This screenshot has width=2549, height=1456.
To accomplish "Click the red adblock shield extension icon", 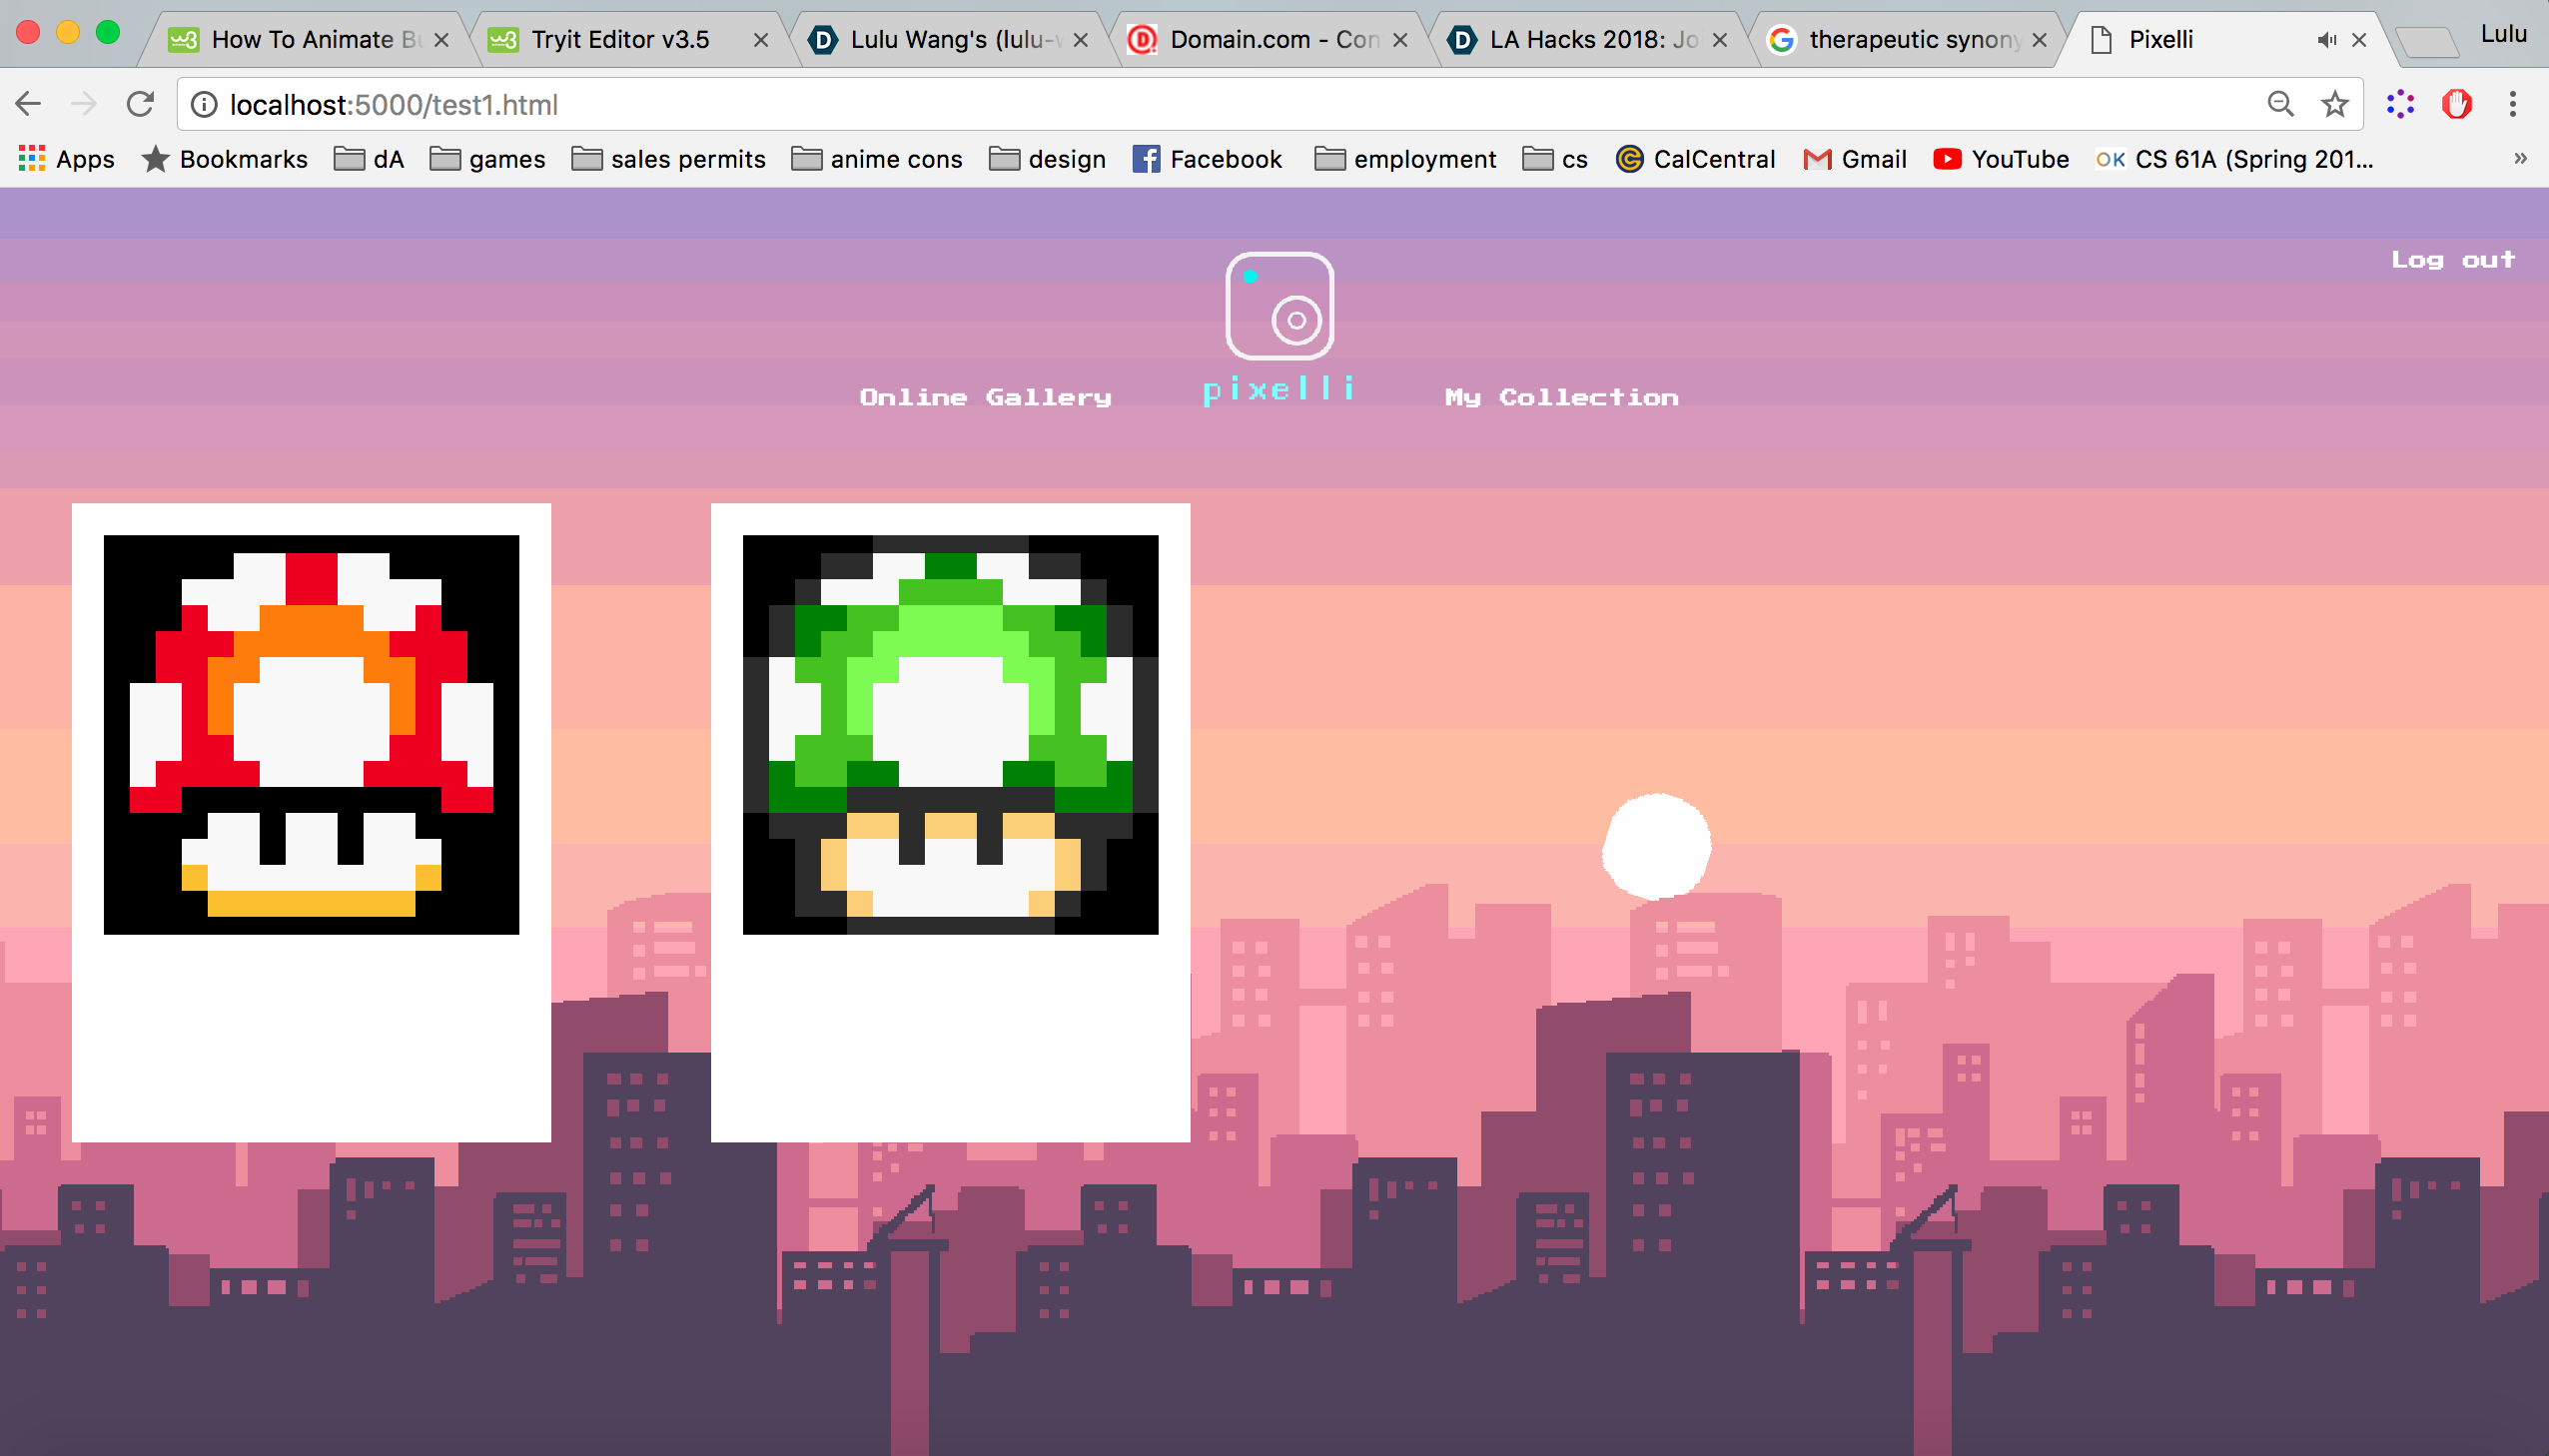I will point(2456,104).
